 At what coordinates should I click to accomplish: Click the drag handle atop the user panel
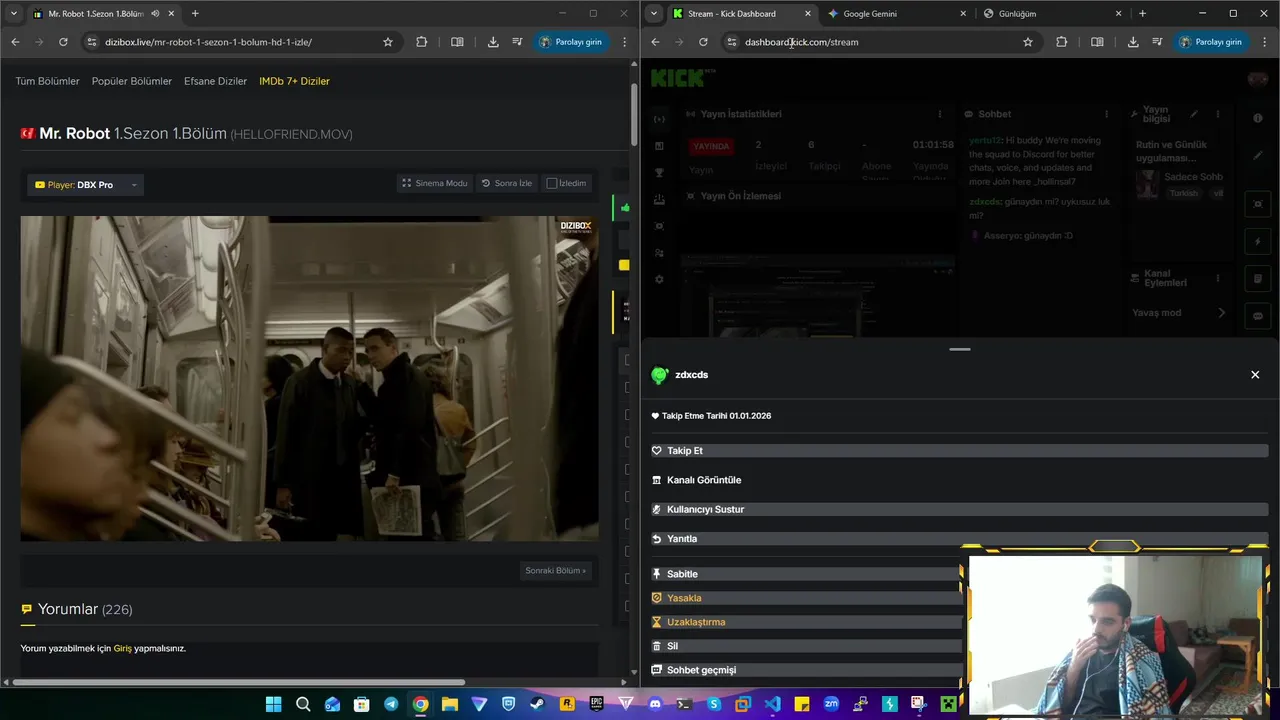click(x=960, y=349)
